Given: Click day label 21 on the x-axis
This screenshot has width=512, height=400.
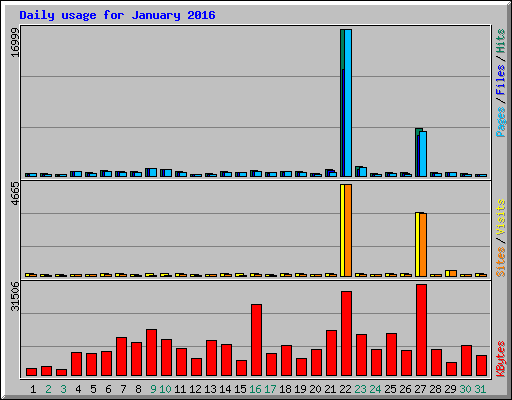Looking at the screenshot, I should pyautogui.click(x=330, y=389).
